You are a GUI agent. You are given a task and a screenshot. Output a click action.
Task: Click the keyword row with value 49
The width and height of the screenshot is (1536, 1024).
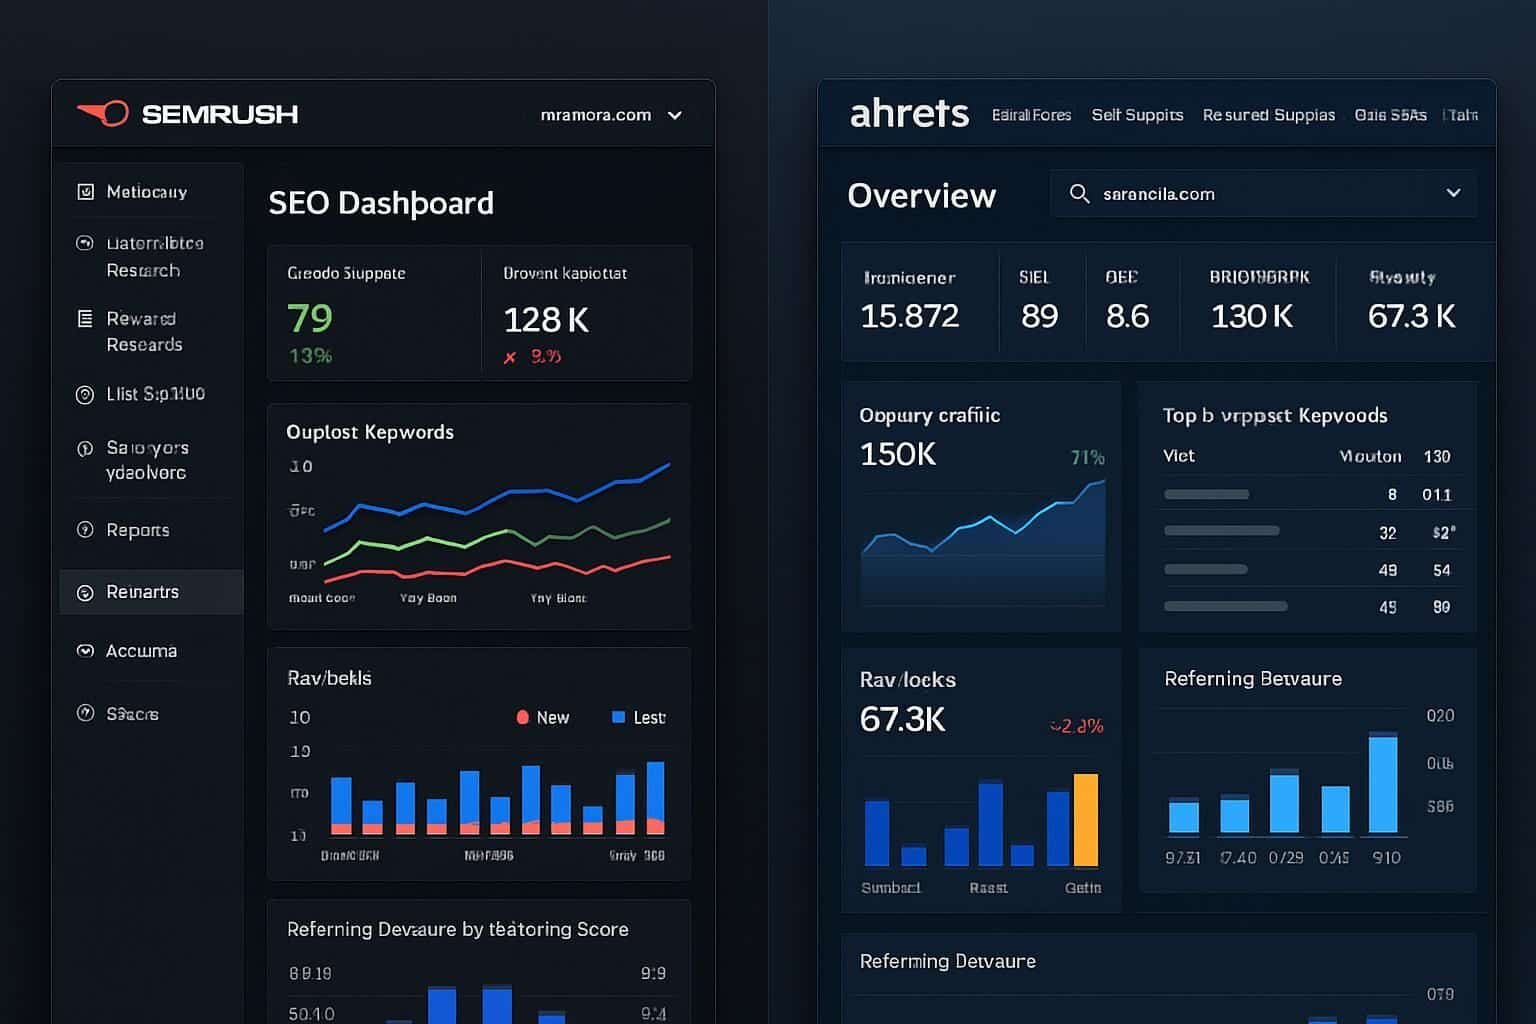[x=1309, y=570]
